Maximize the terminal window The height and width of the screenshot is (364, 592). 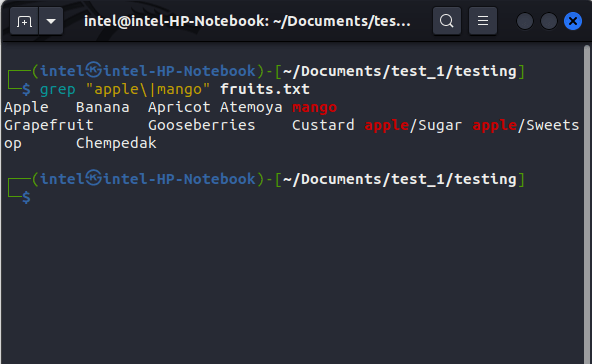(549, 21)
